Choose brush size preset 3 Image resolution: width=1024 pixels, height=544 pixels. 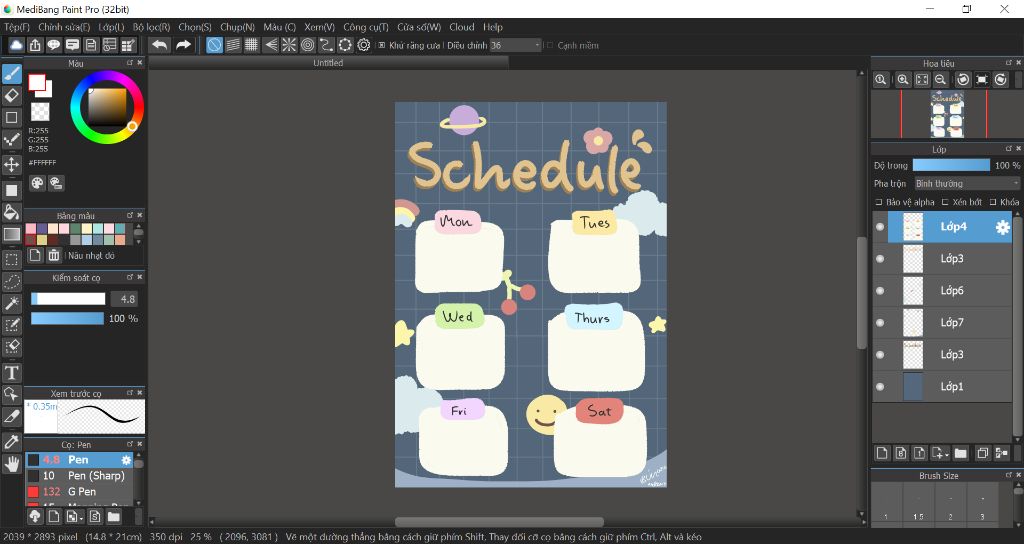click(982, 503)
